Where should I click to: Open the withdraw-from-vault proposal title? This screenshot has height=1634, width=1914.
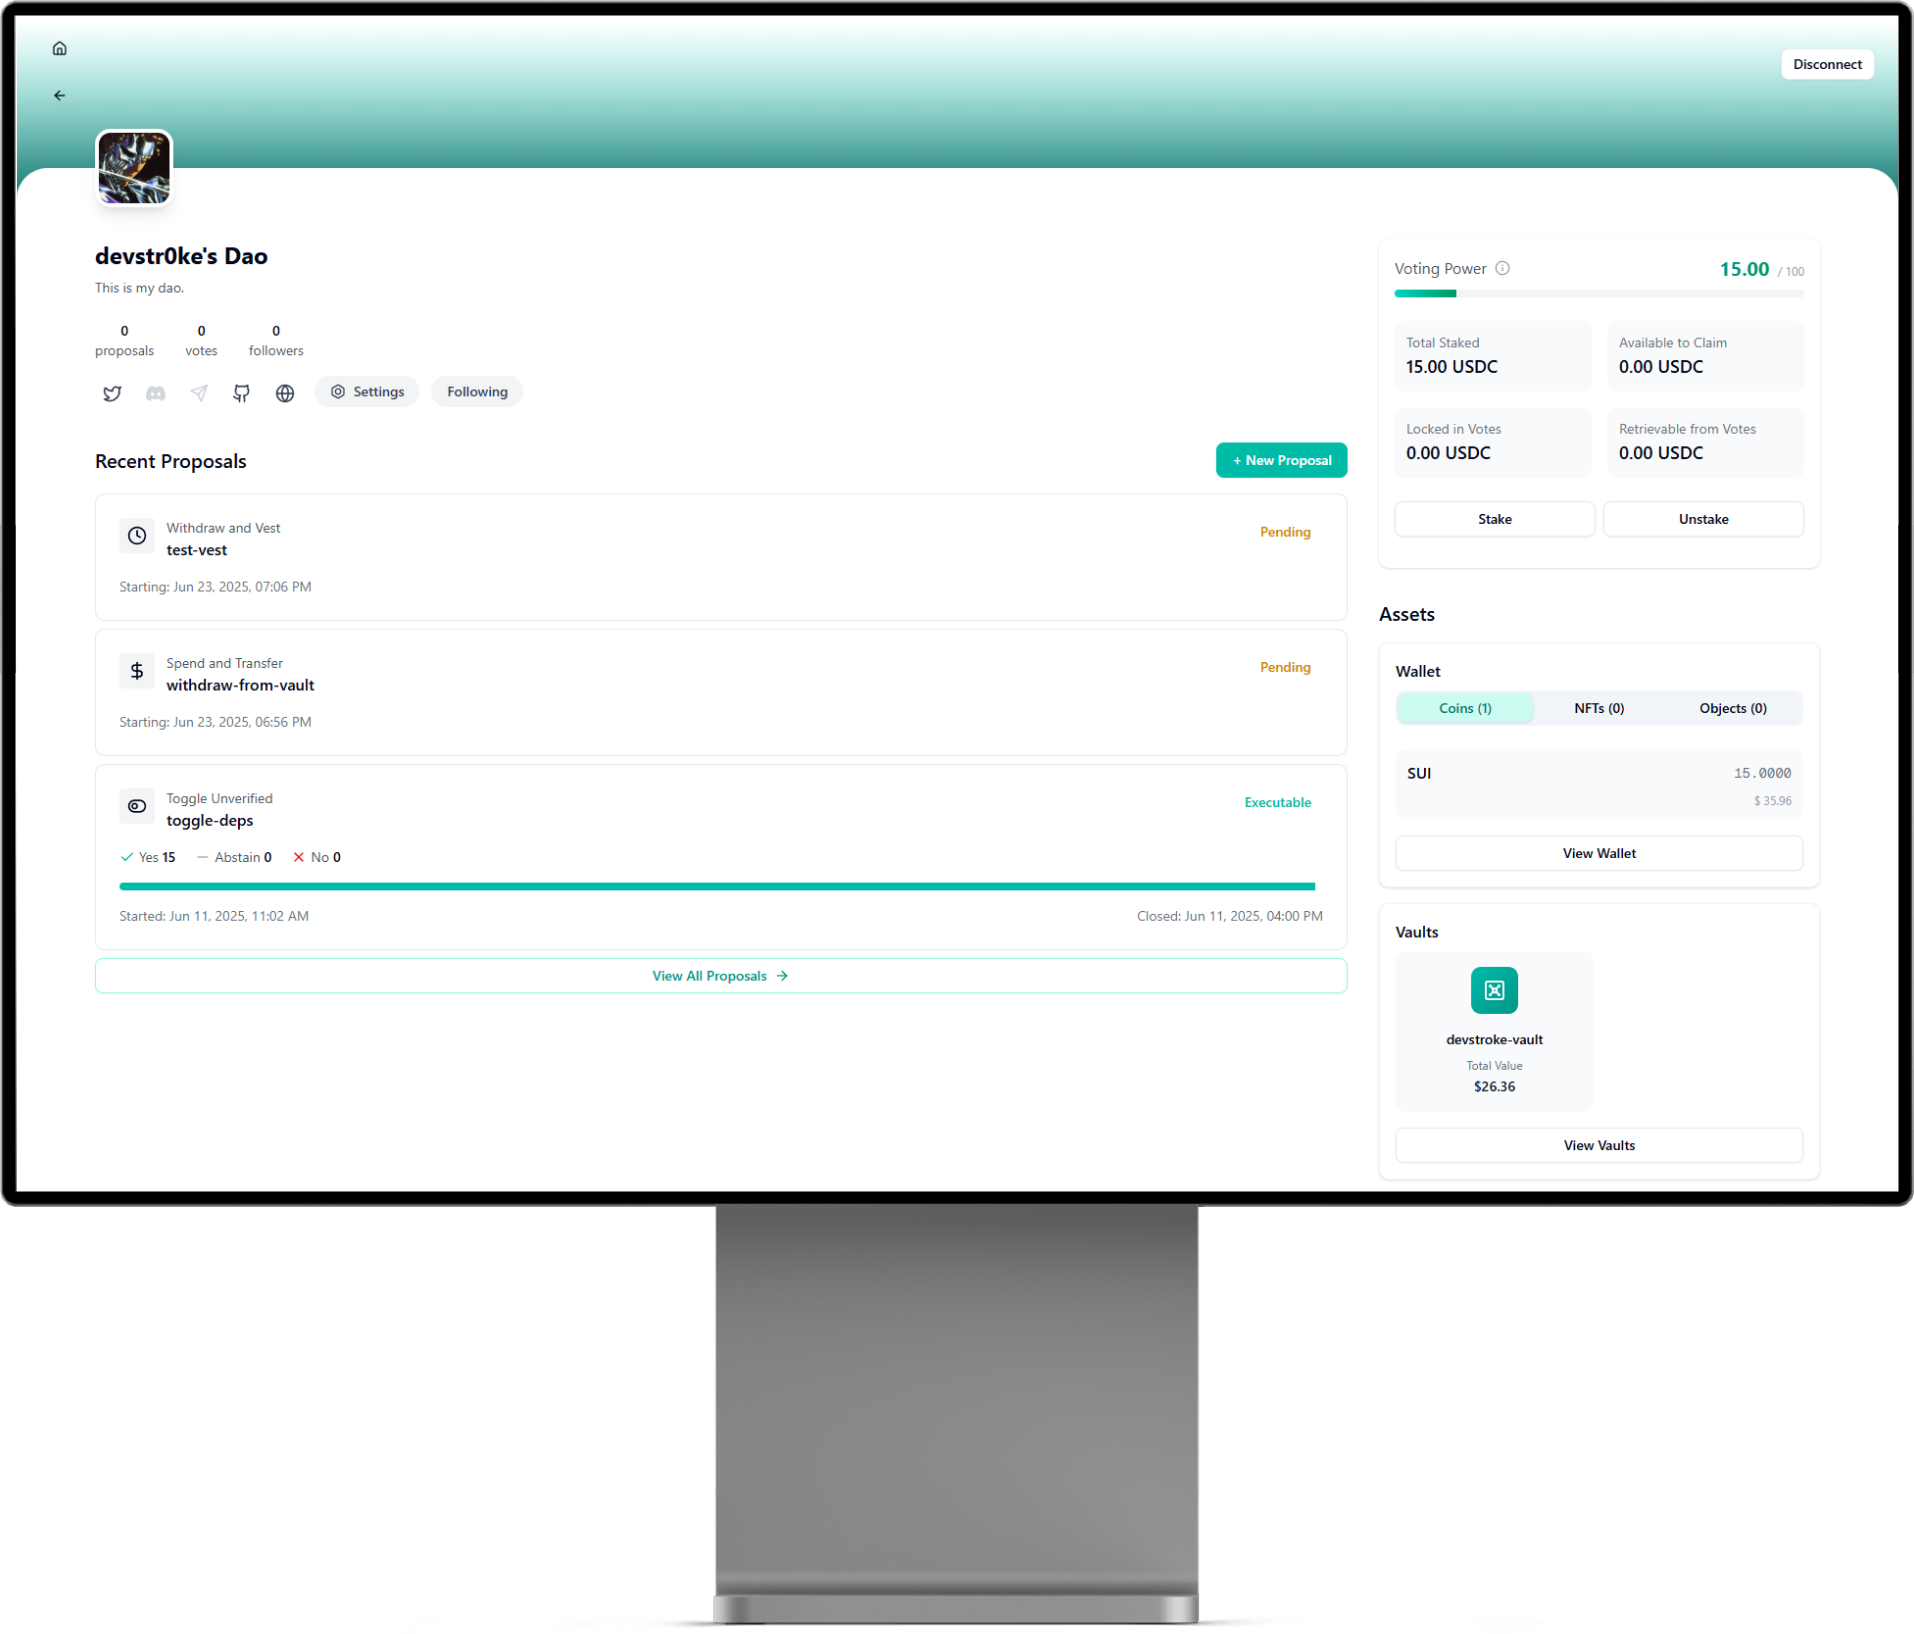coord(240,685)
